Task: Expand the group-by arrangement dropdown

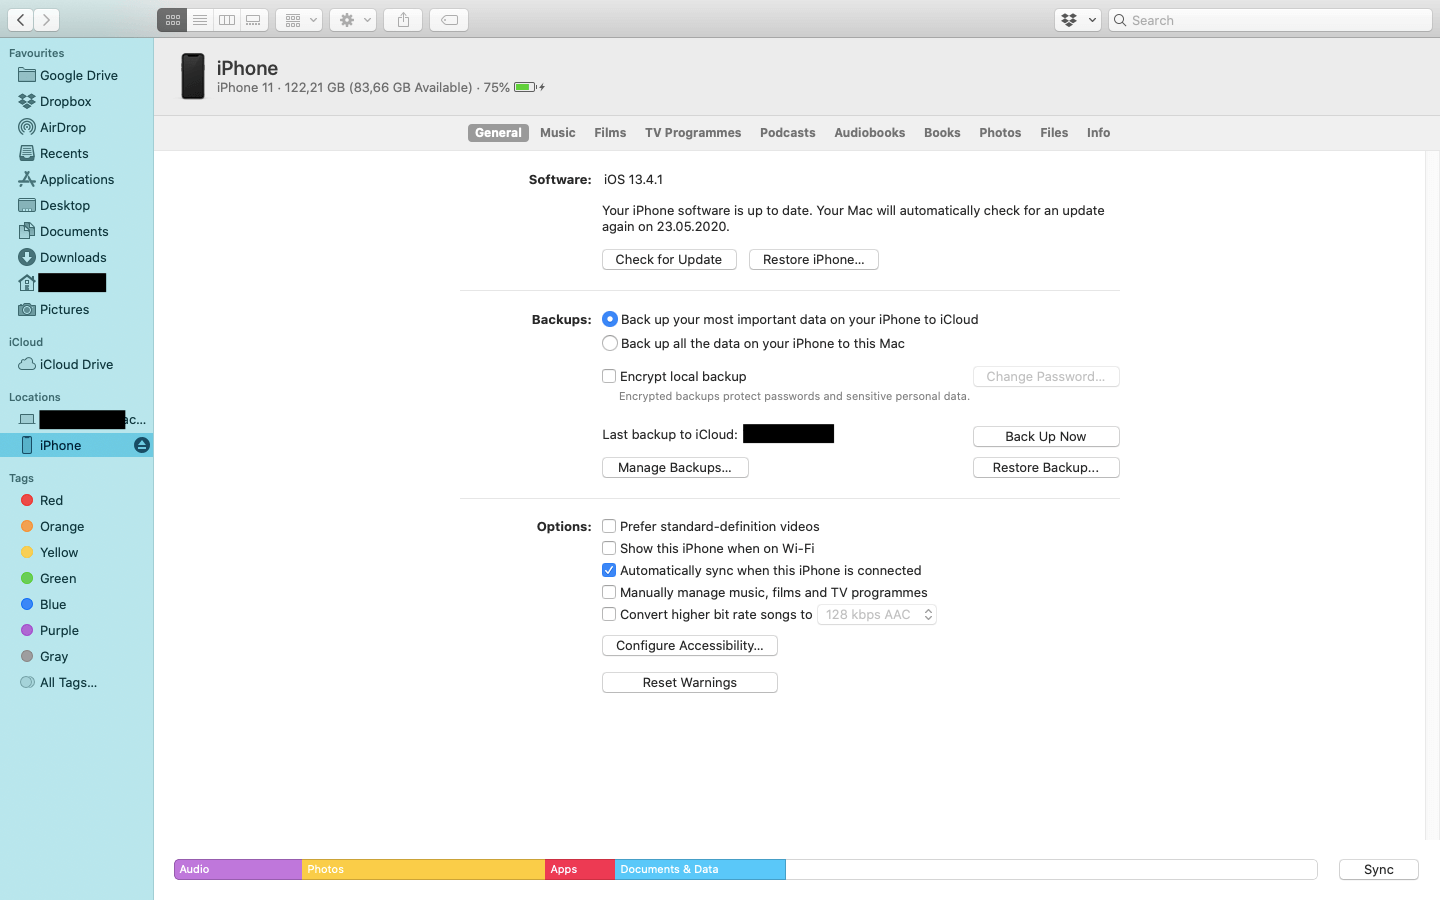Action: pyautogui.click(x=299, y=20)
